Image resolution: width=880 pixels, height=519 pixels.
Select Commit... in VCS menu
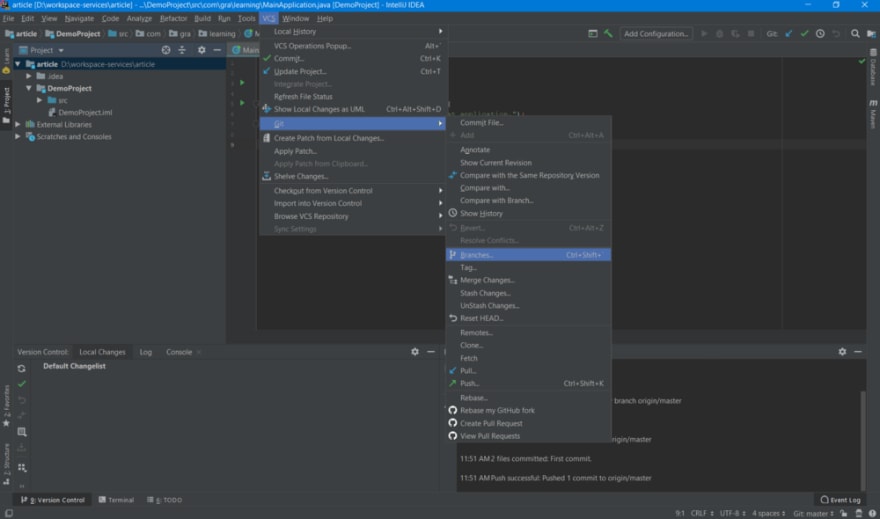353,58
